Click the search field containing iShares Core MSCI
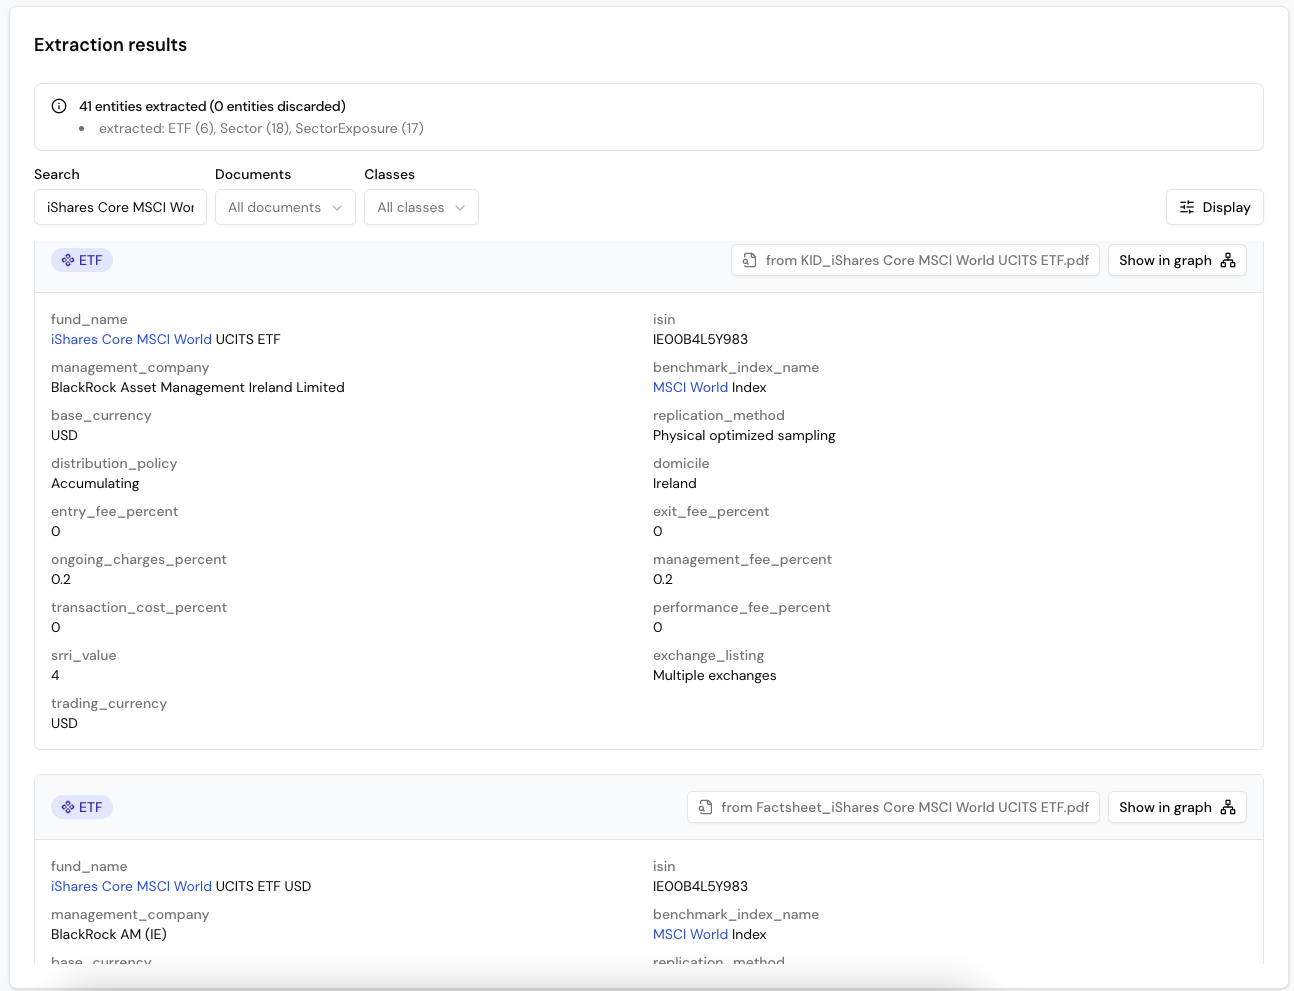 point(120,207)
